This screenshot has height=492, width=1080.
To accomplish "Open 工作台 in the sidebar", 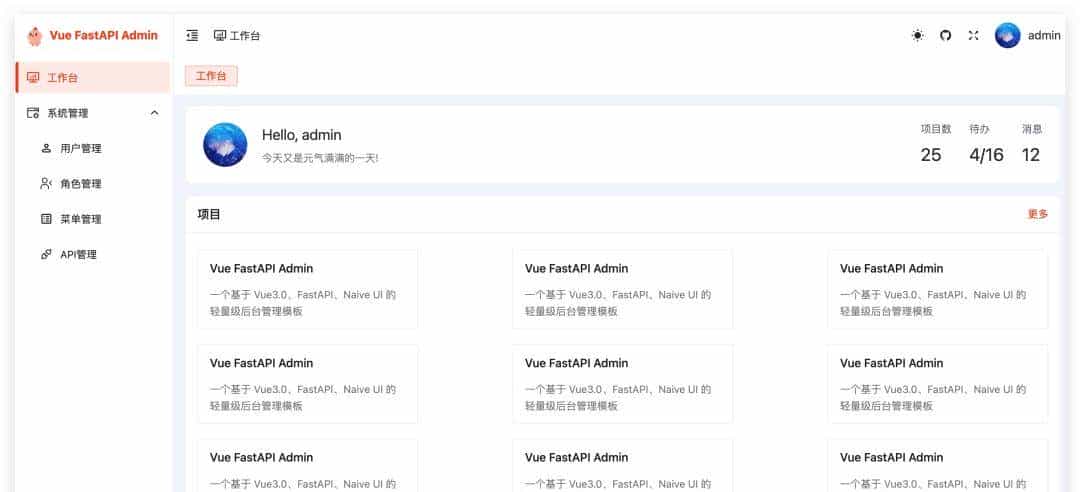I will click(x=92, y=77).
